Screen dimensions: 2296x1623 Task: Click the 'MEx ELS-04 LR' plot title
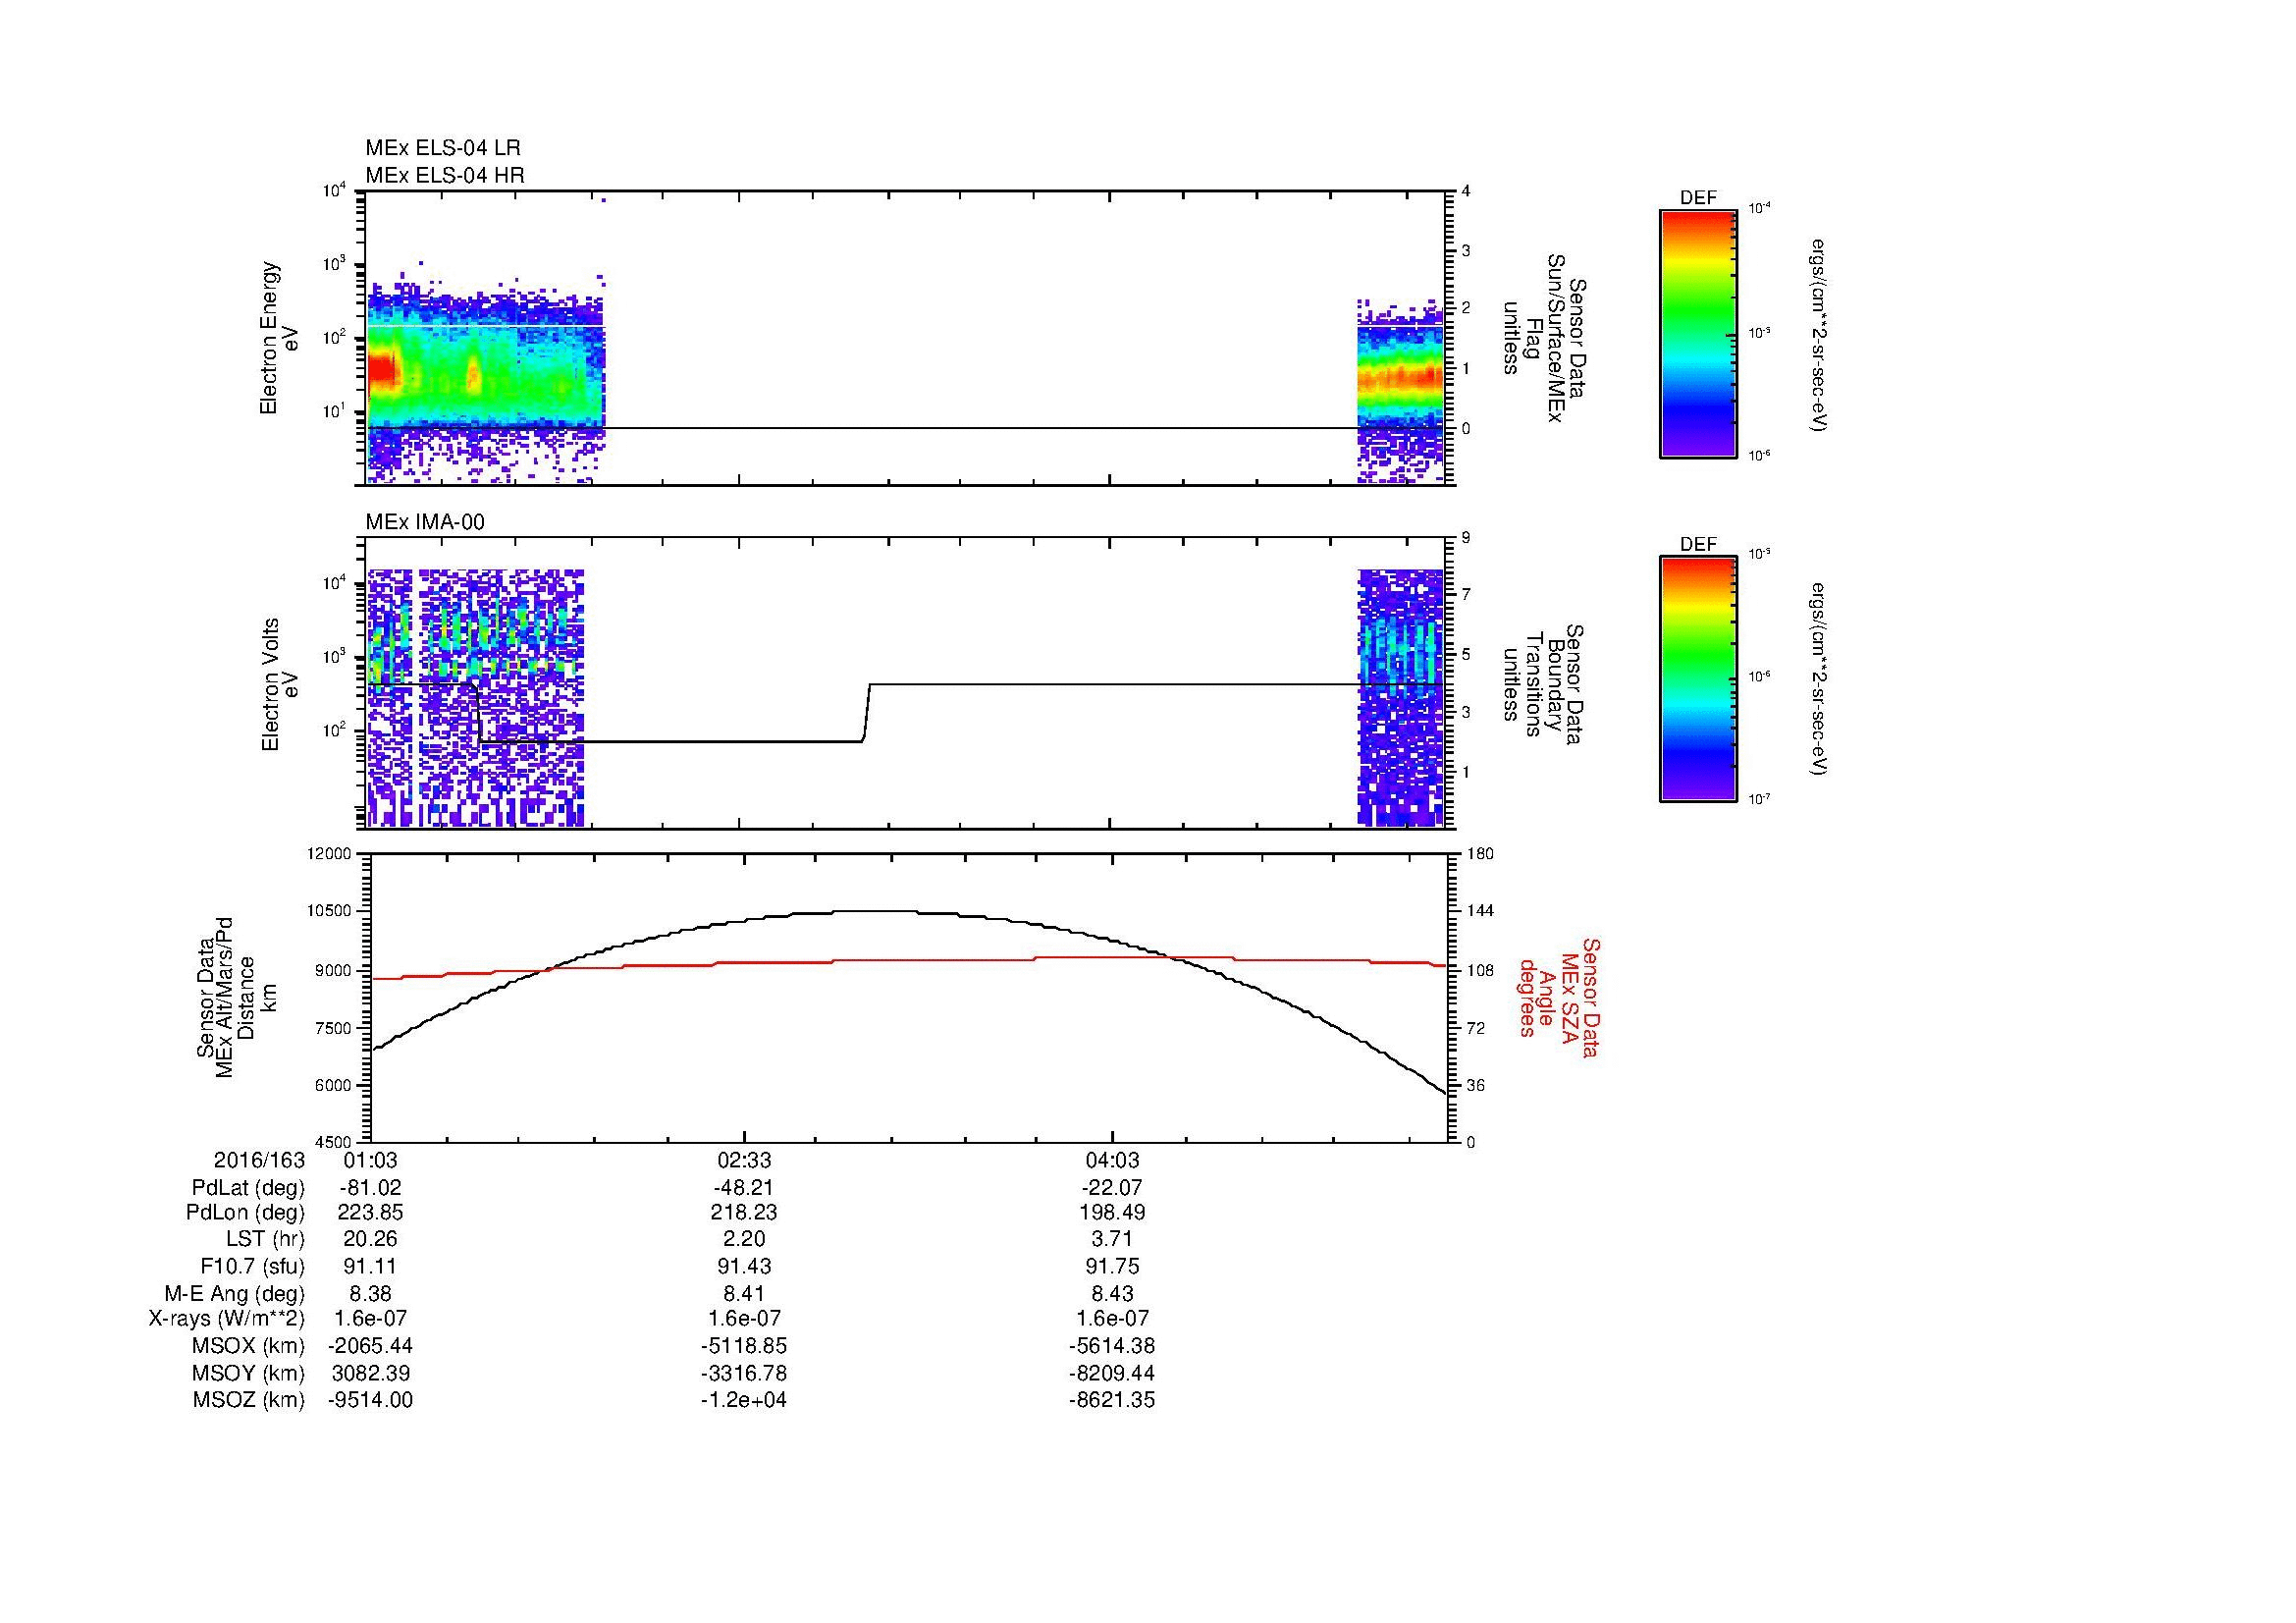point(443,148)
